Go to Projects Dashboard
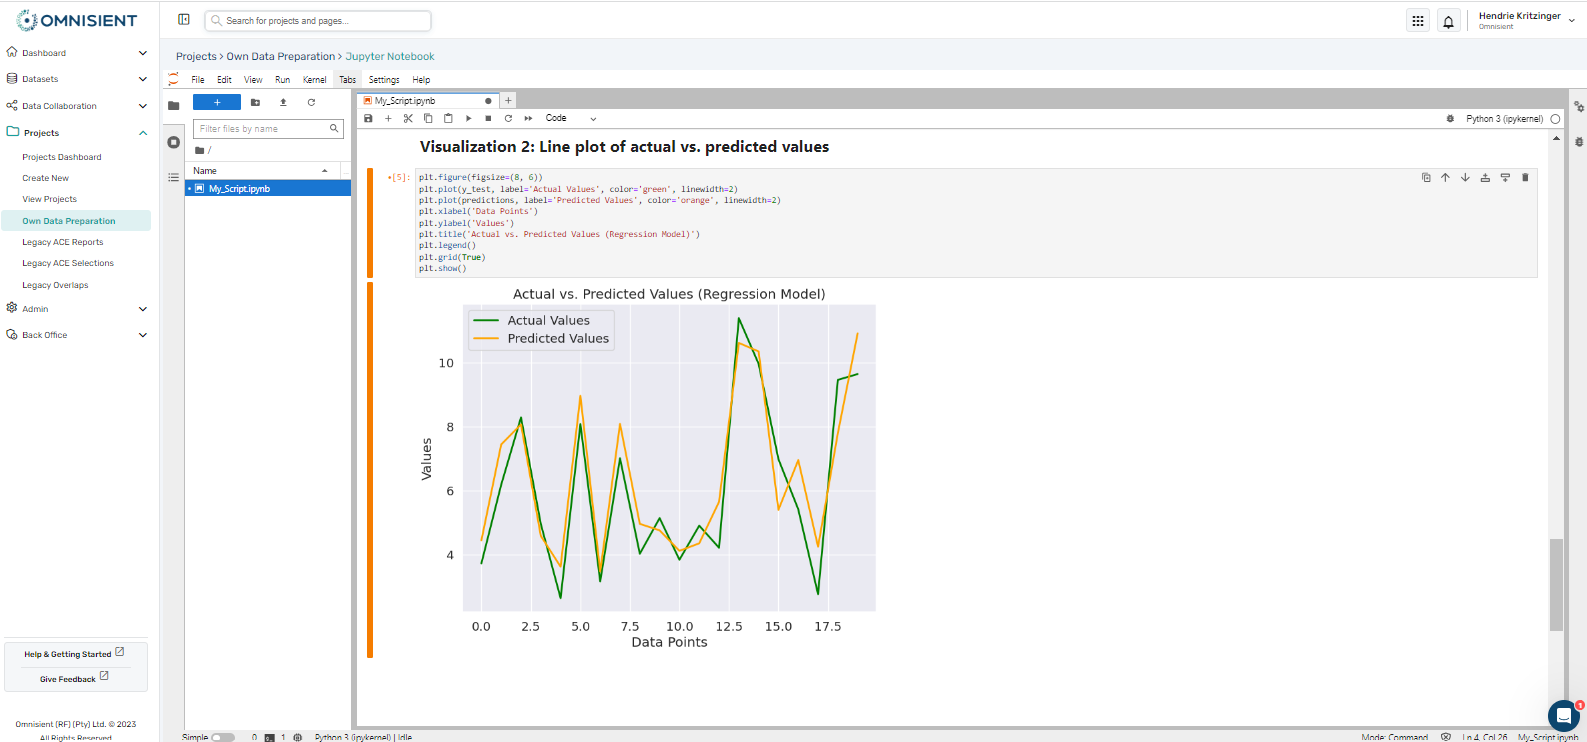The width and height of the screenshot is (1587, 742). [62, 157]
